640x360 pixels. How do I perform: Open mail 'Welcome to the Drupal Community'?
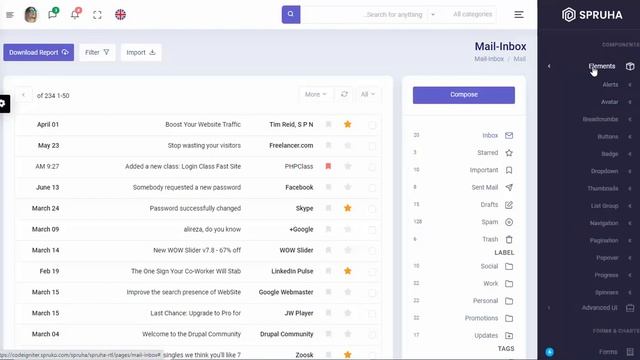[x=191, y=334]
